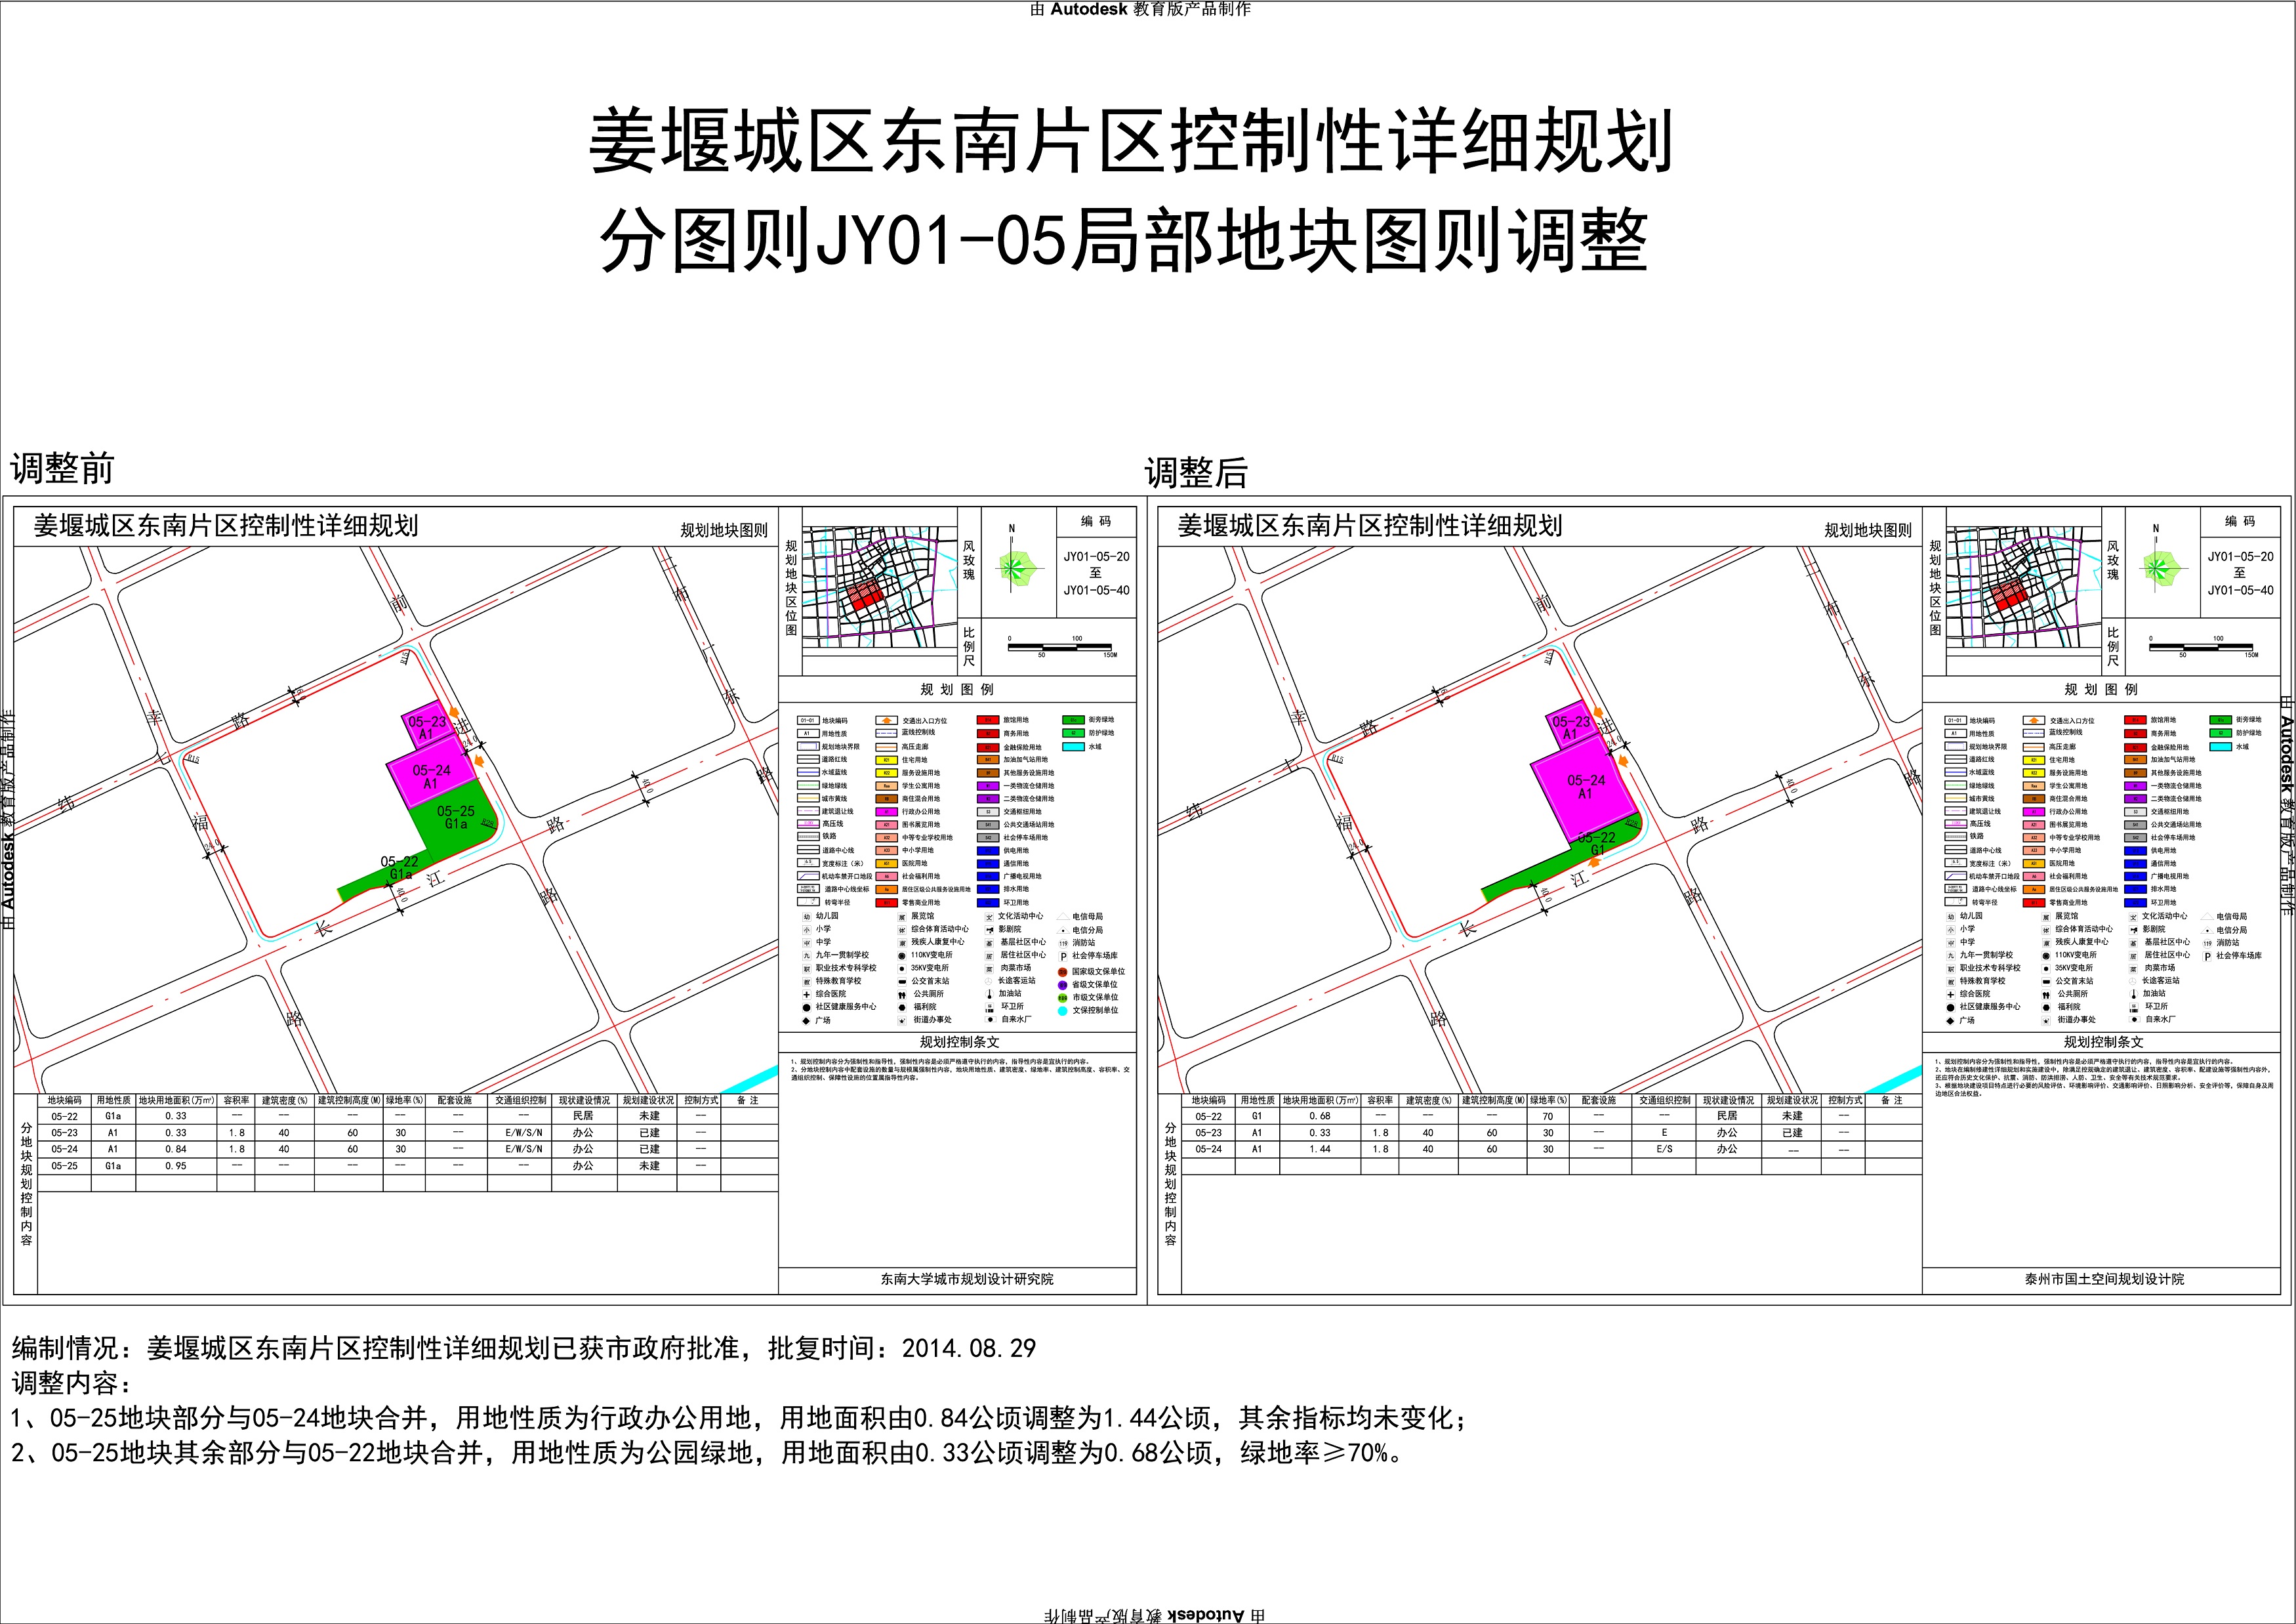Image resolution: width=2296 pixels, height=1624 pixels.
Task: Click the 社会停车场库 P icon in the 调整前 legend
Action: [x=1062, y=956]
